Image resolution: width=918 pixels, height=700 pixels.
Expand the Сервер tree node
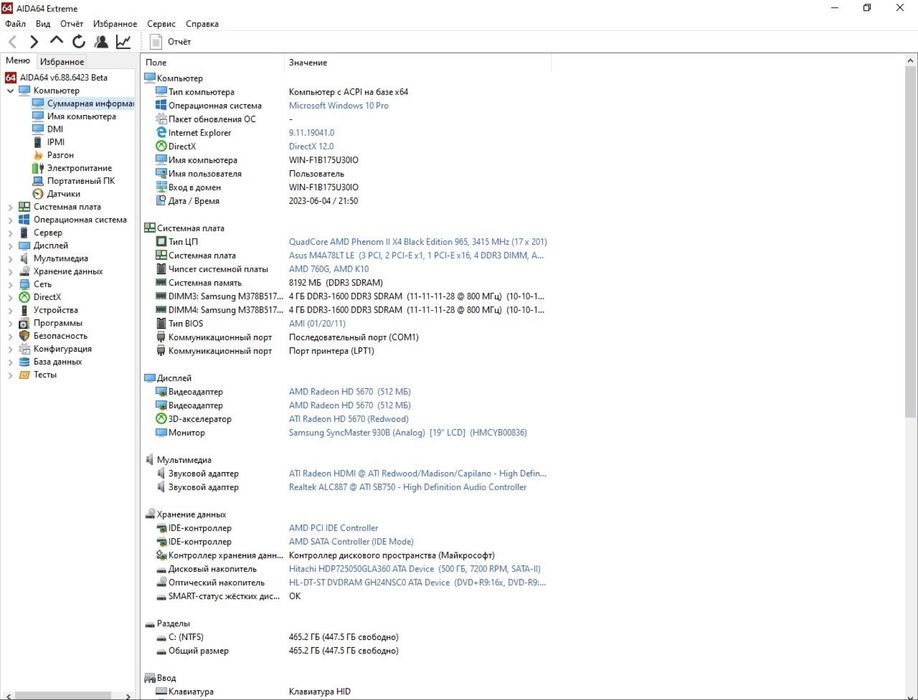click(10, 232)
